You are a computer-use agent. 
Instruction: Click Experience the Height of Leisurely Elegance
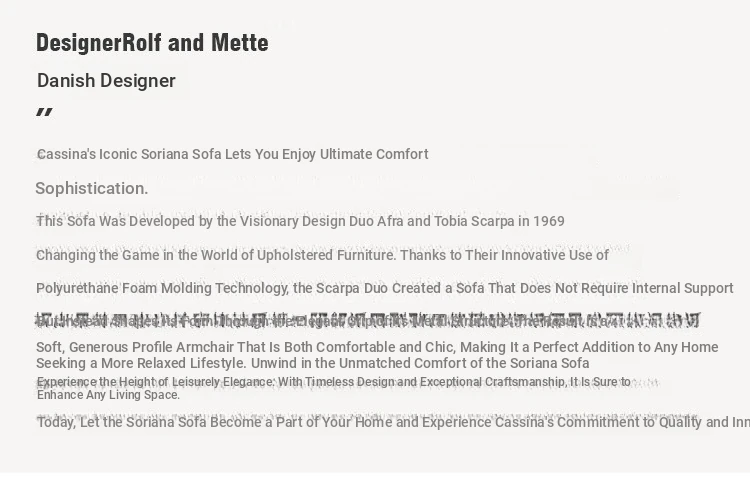point(155,382)
